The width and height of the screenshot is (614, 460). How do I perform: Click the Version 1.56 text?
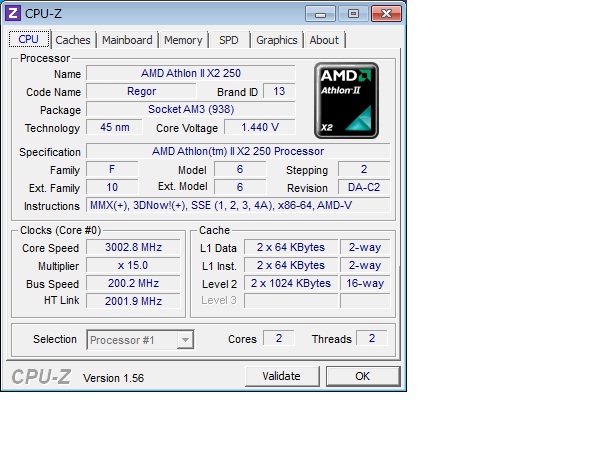click(x=114, y=378)
